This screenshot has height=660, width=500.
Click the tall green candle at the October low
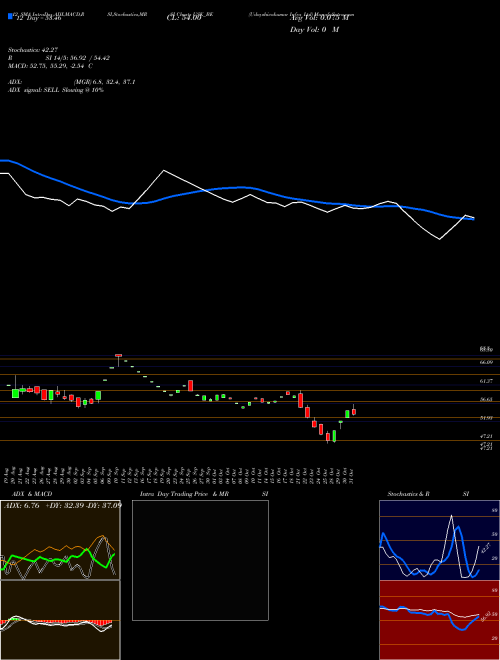pos(335,436)
